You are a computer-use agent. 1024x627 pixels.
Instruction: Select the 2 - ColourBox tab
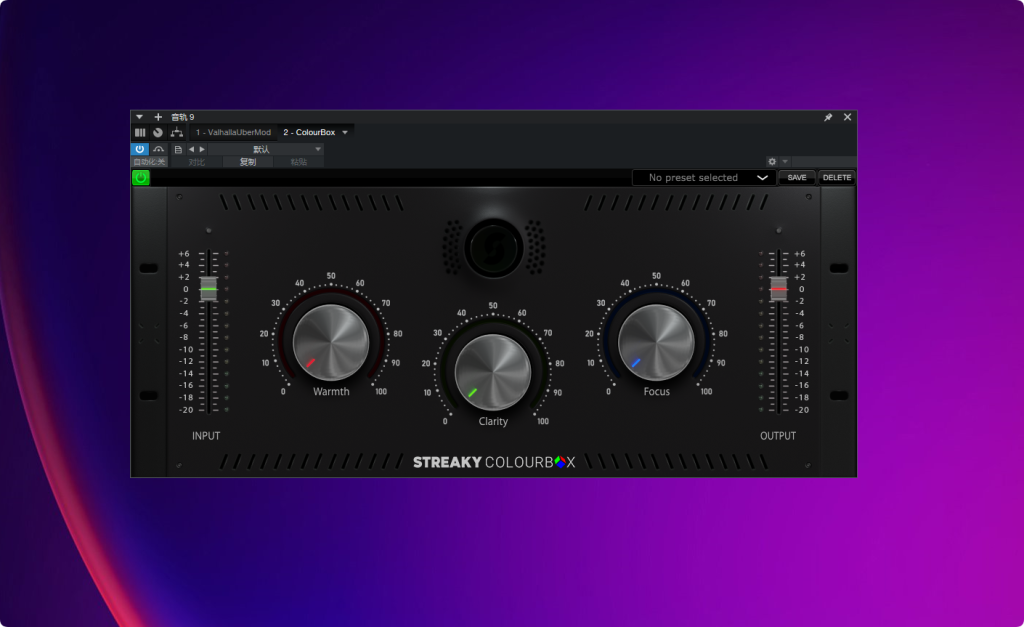[x=309, y=132]
